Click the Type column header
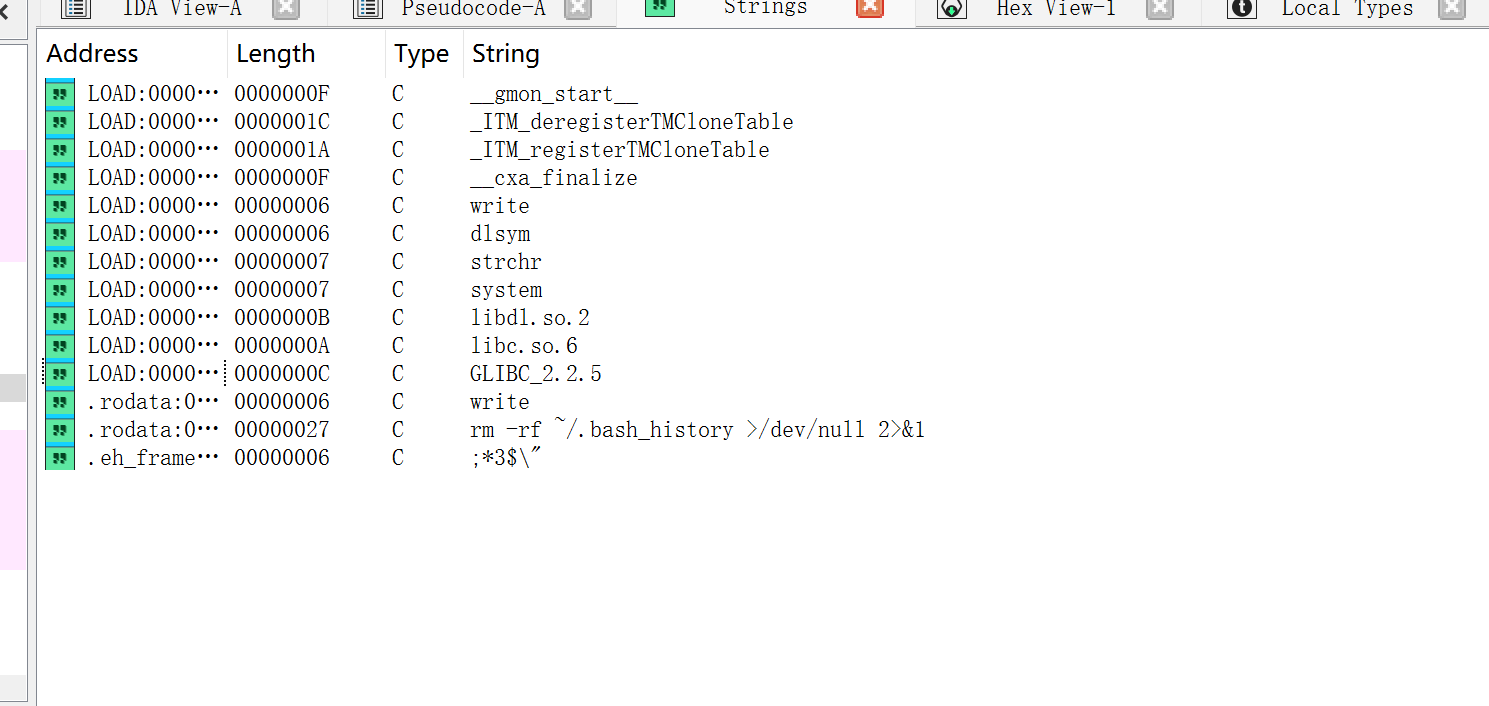 421,53
